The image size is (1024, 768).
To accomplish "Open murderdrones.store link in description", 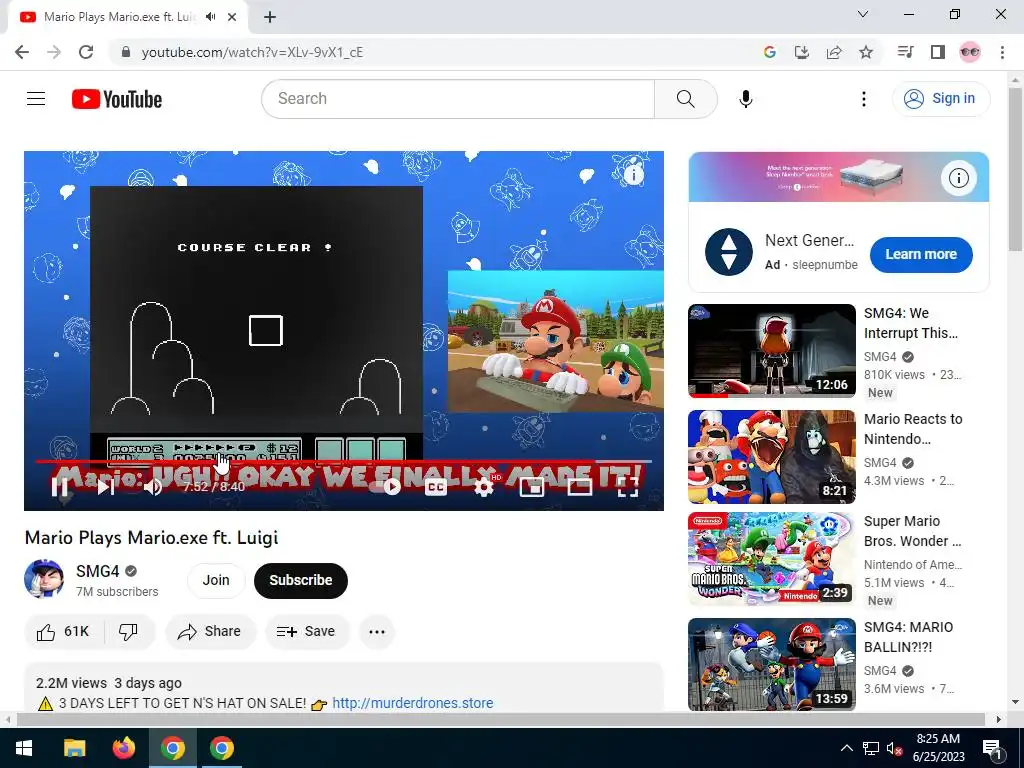I will coord(413,703).
